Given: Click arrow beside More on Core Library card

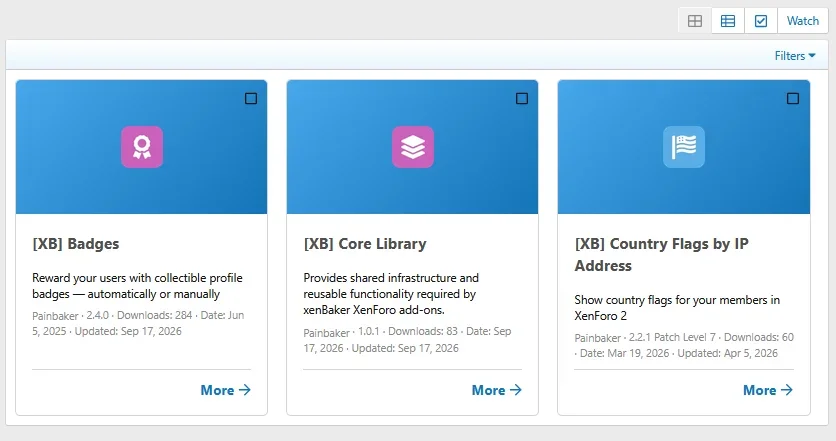Looking at the screenshot, I should (x=516, y=390).
